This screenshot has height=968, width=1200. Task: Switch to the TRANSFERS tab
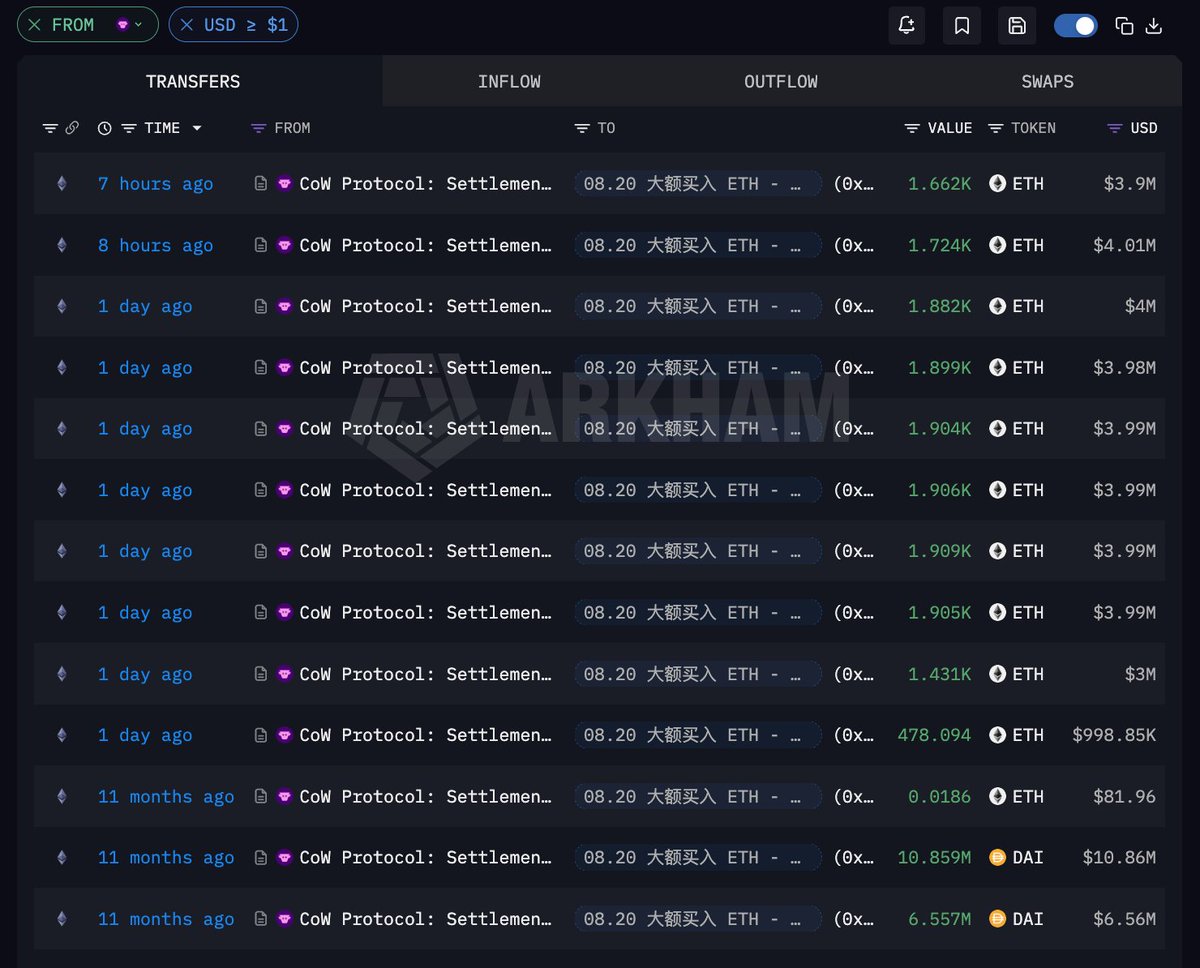click(193, 82)
